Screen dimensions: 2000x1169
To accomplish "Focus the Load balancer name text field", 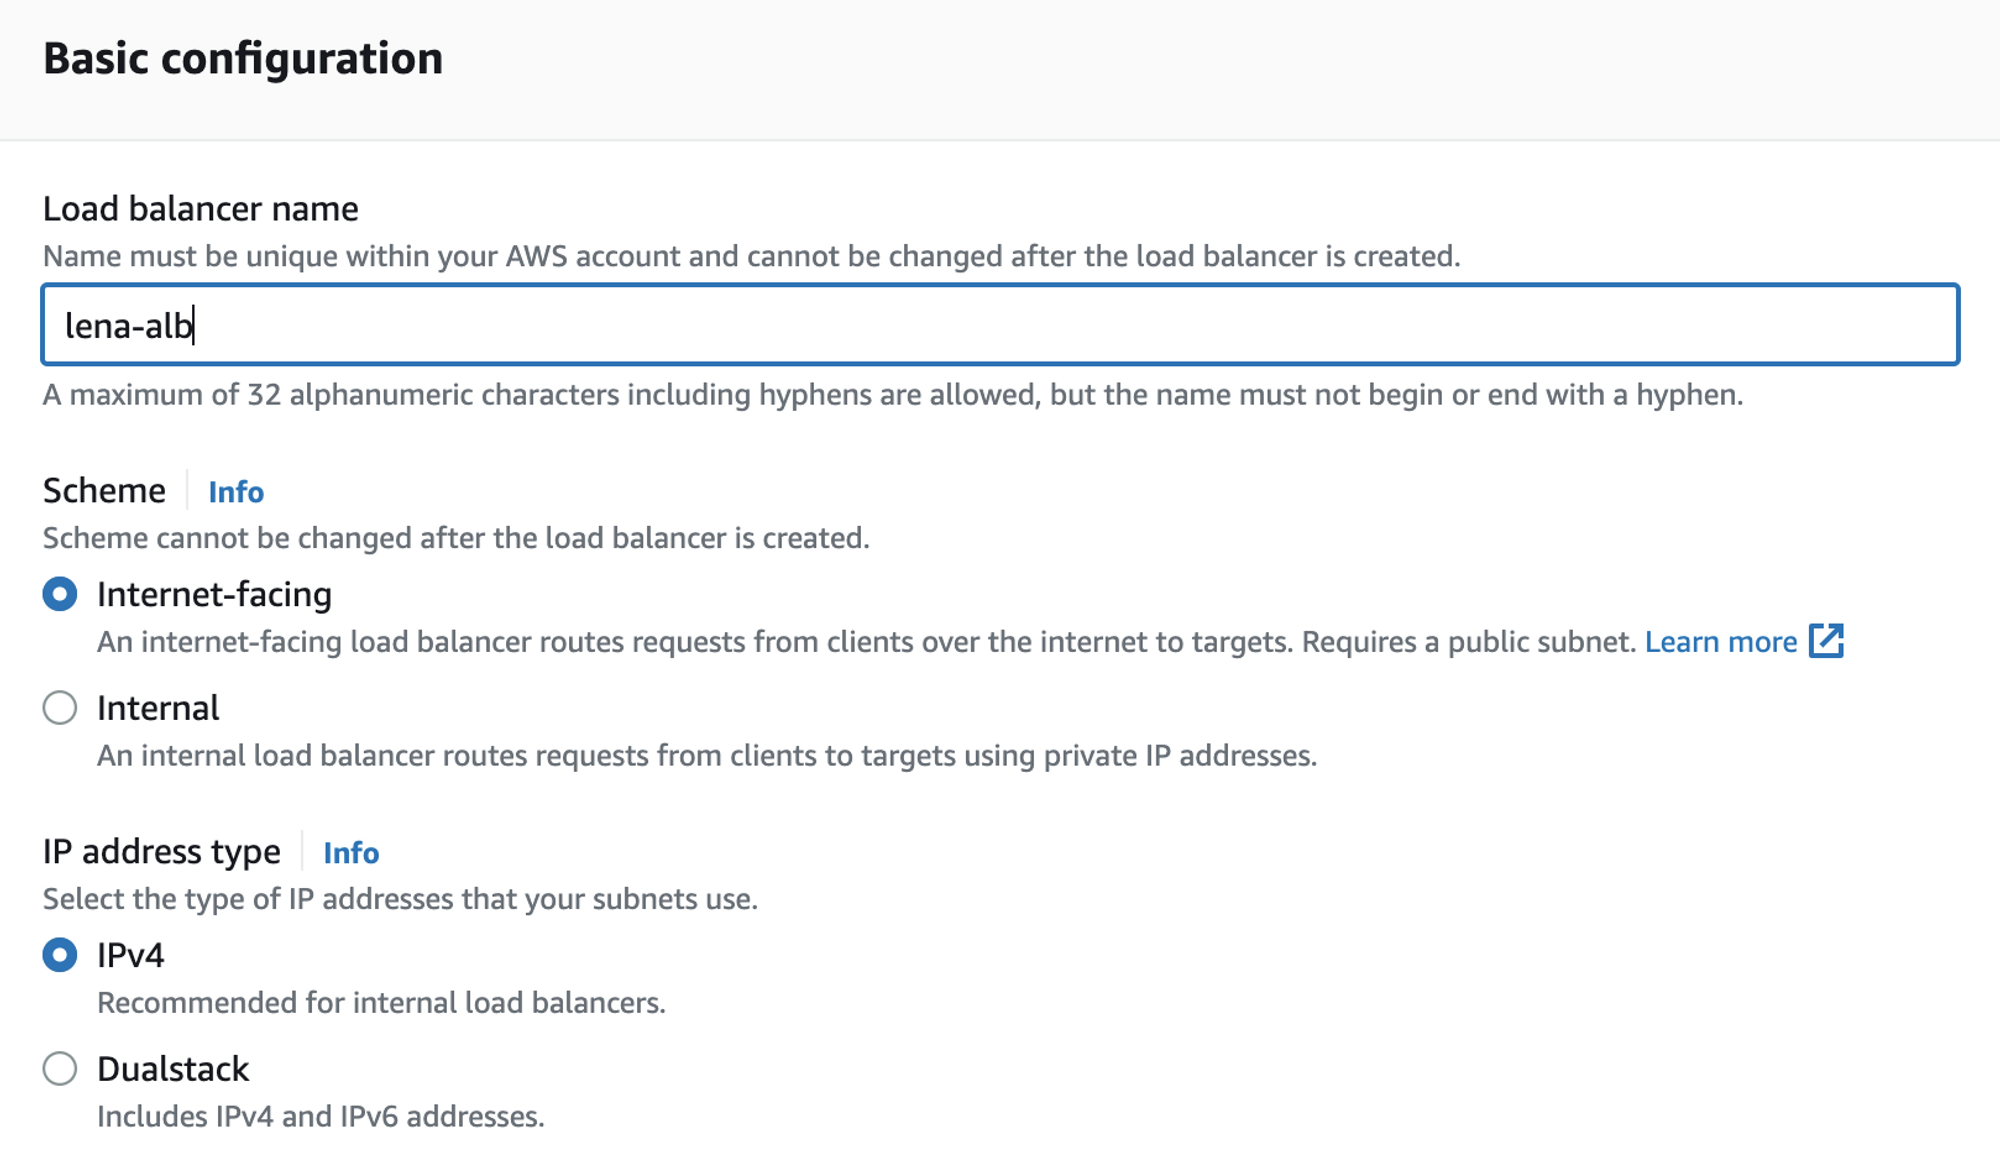I will (1000, 325).
